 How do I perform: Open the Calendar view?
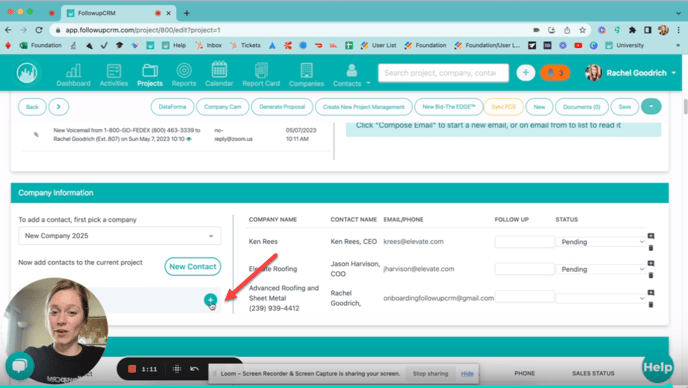pos(219,75)
